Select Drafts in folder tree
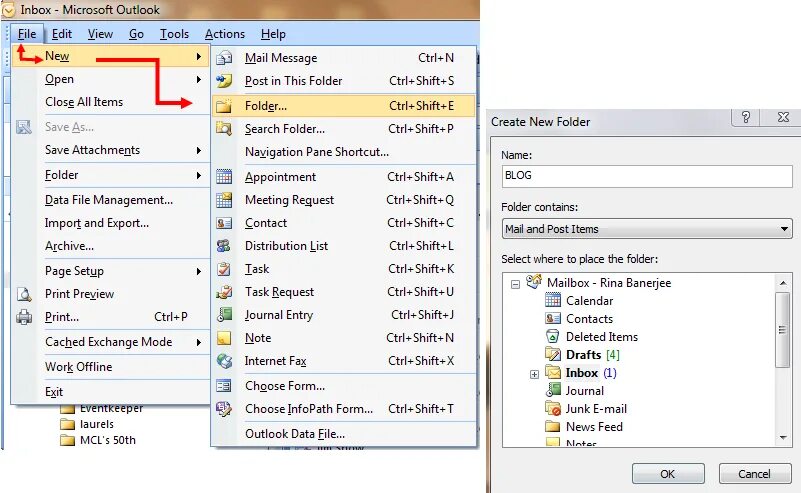Screen dimensions: 801x493 [x=583, y=355]
